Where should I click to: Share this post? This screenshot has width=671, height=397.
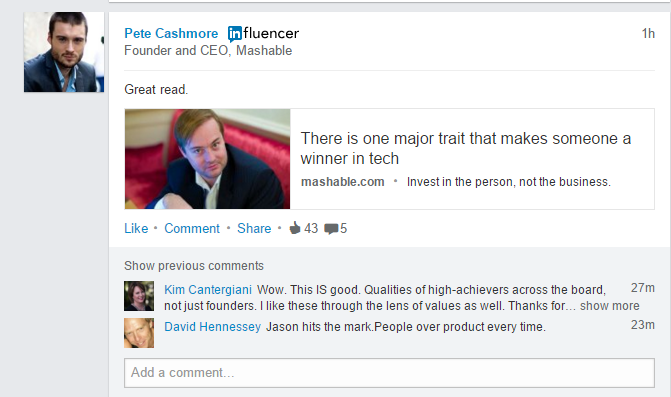pyautogui.click(x=254, y=228)
